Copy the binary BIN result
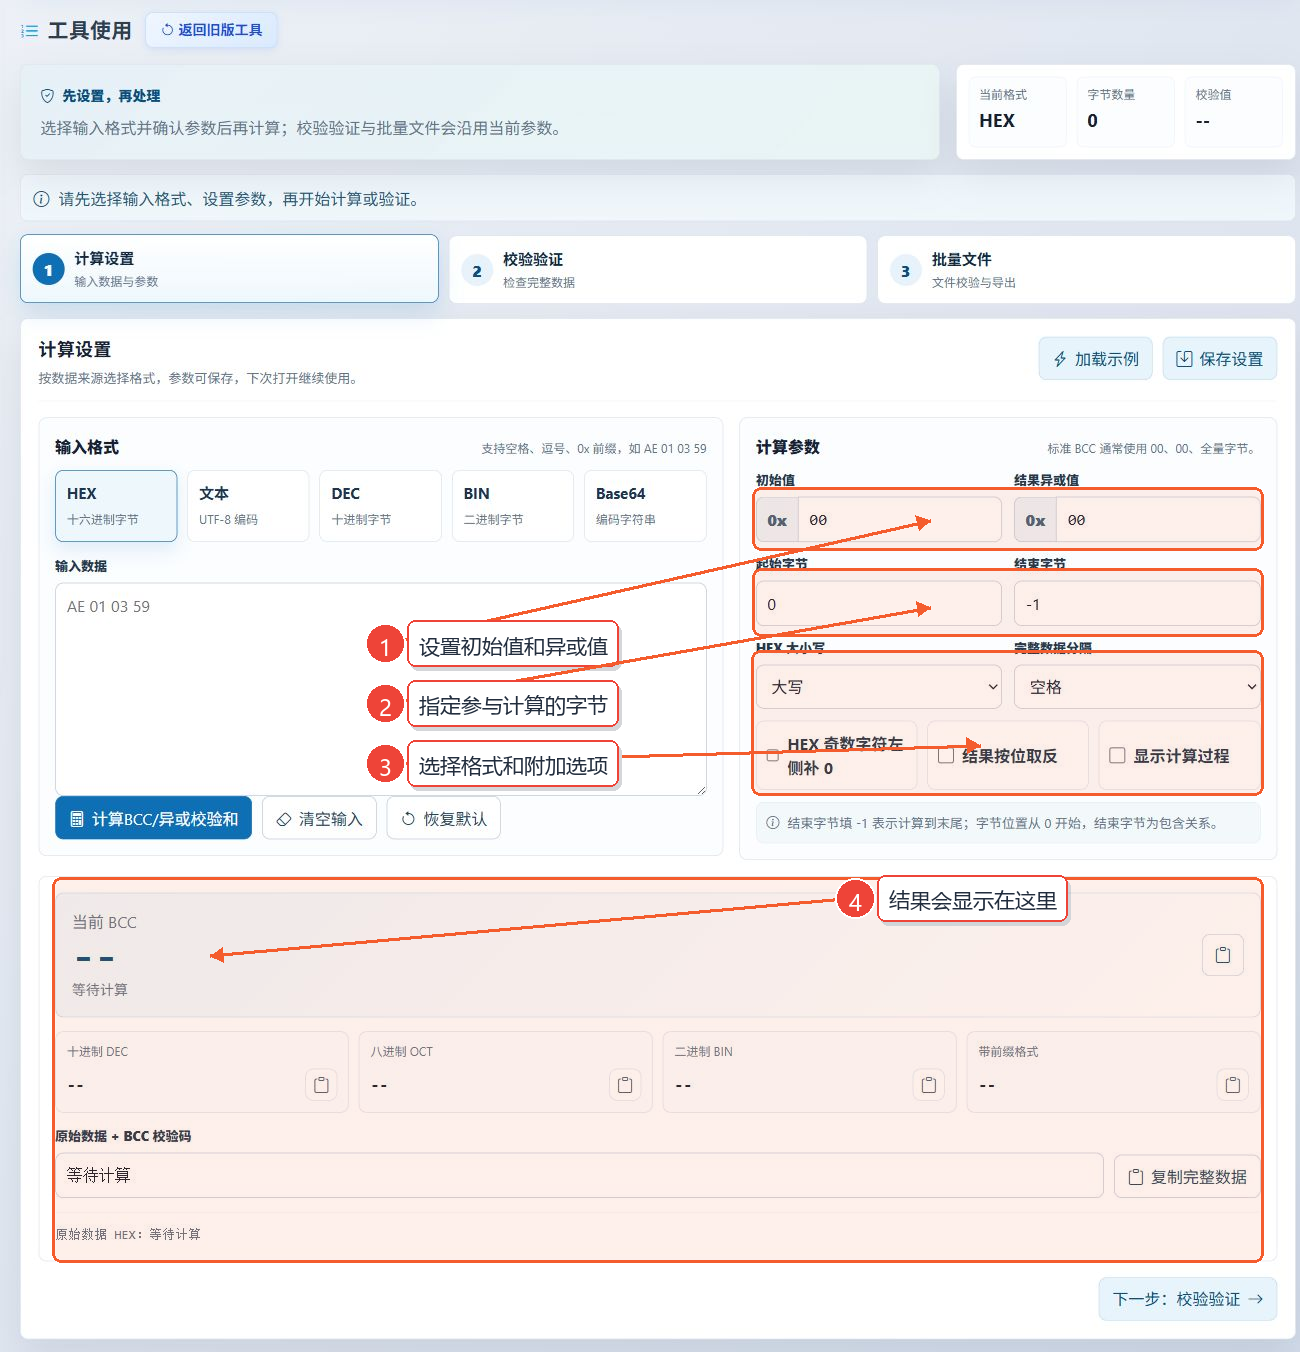This screenshot has height=1352, width=1300. 929,1085
